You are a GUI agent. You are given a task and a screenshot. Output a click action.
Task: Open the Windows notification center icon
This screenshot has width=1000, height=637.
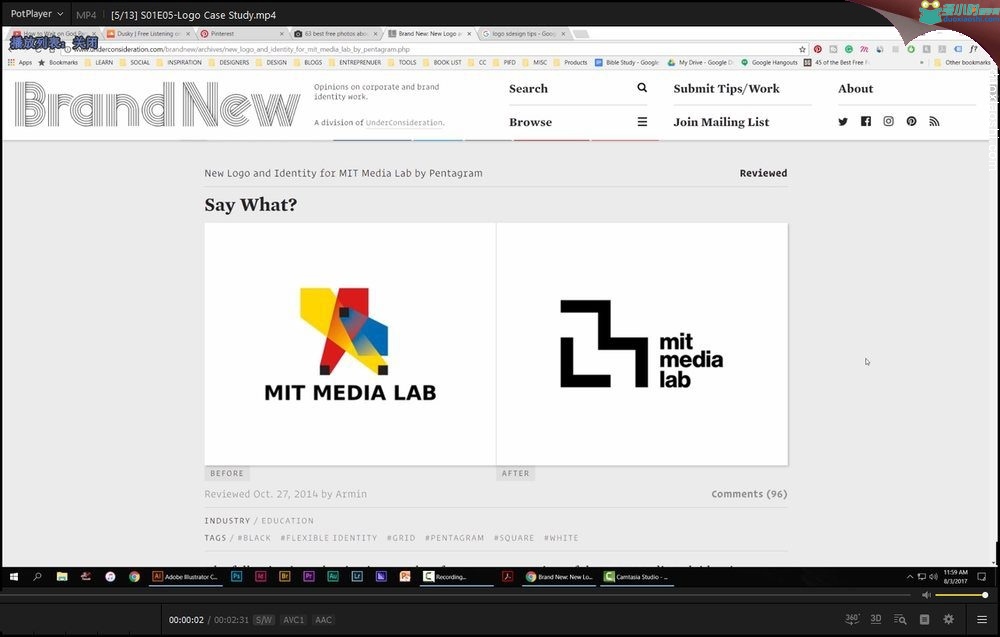[982, 576]
